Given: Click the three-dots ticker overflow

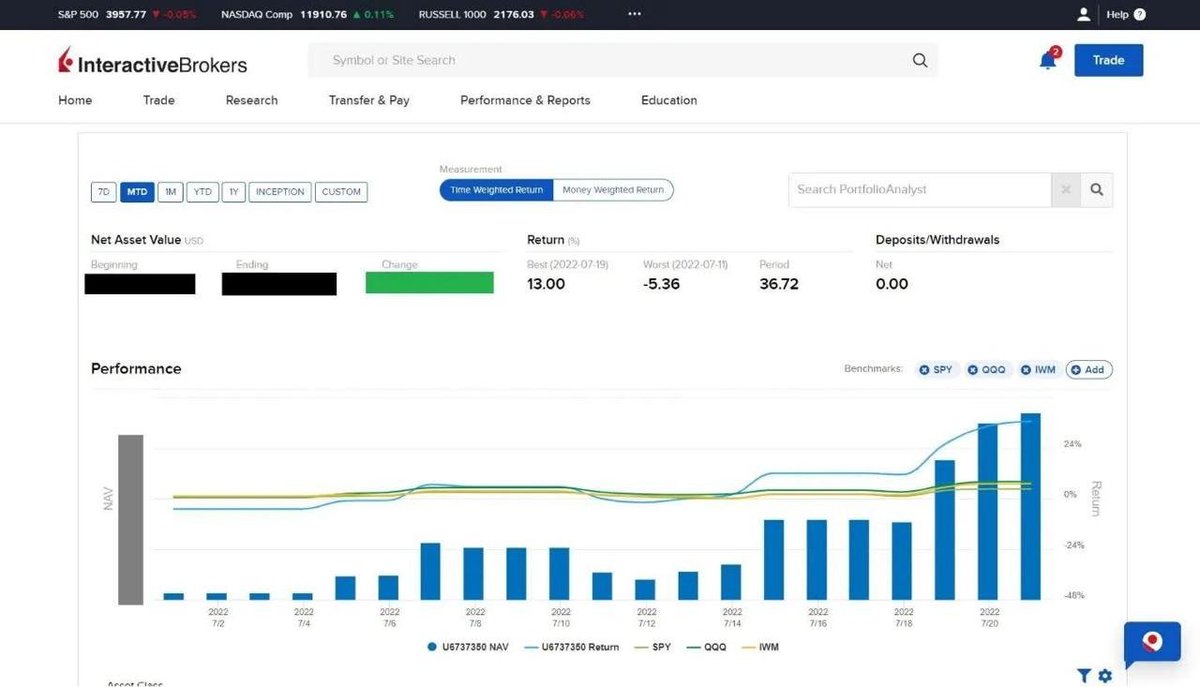Looking at the screenshot, I should point(634,15).
